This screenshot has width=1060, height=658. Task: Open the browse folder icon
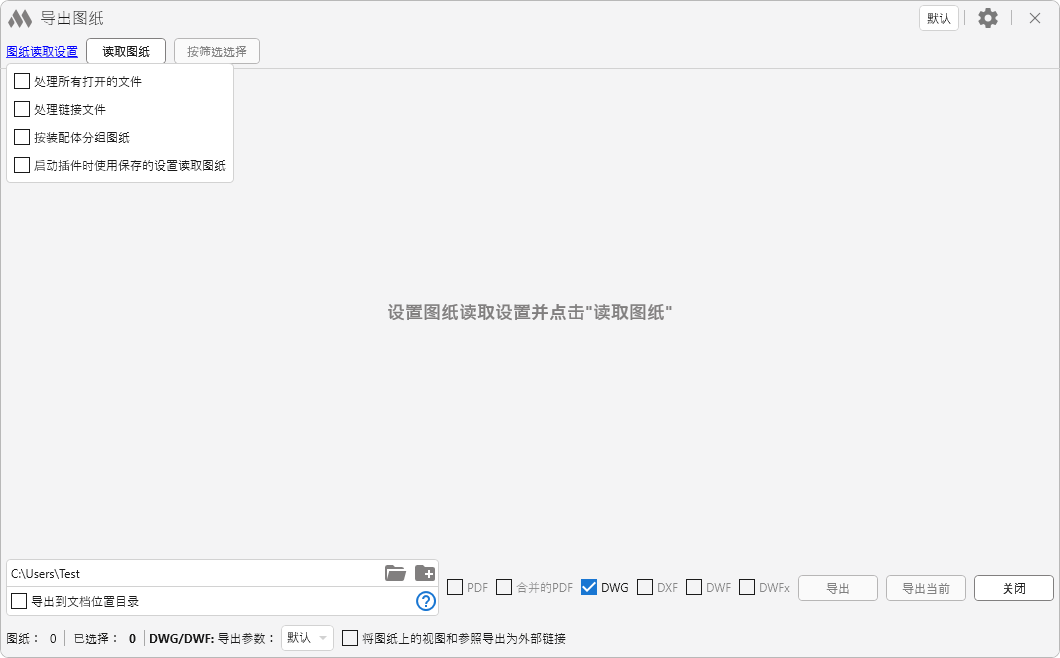tap(395, 573)
